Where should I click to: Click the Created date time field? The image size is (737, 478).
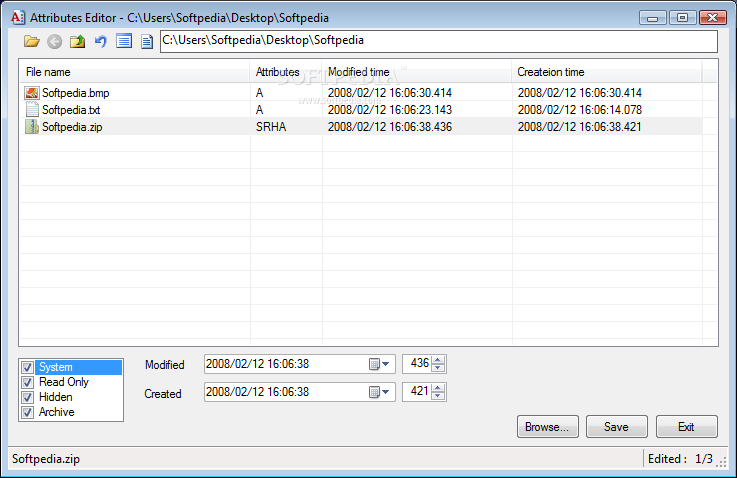coord(299,392)
